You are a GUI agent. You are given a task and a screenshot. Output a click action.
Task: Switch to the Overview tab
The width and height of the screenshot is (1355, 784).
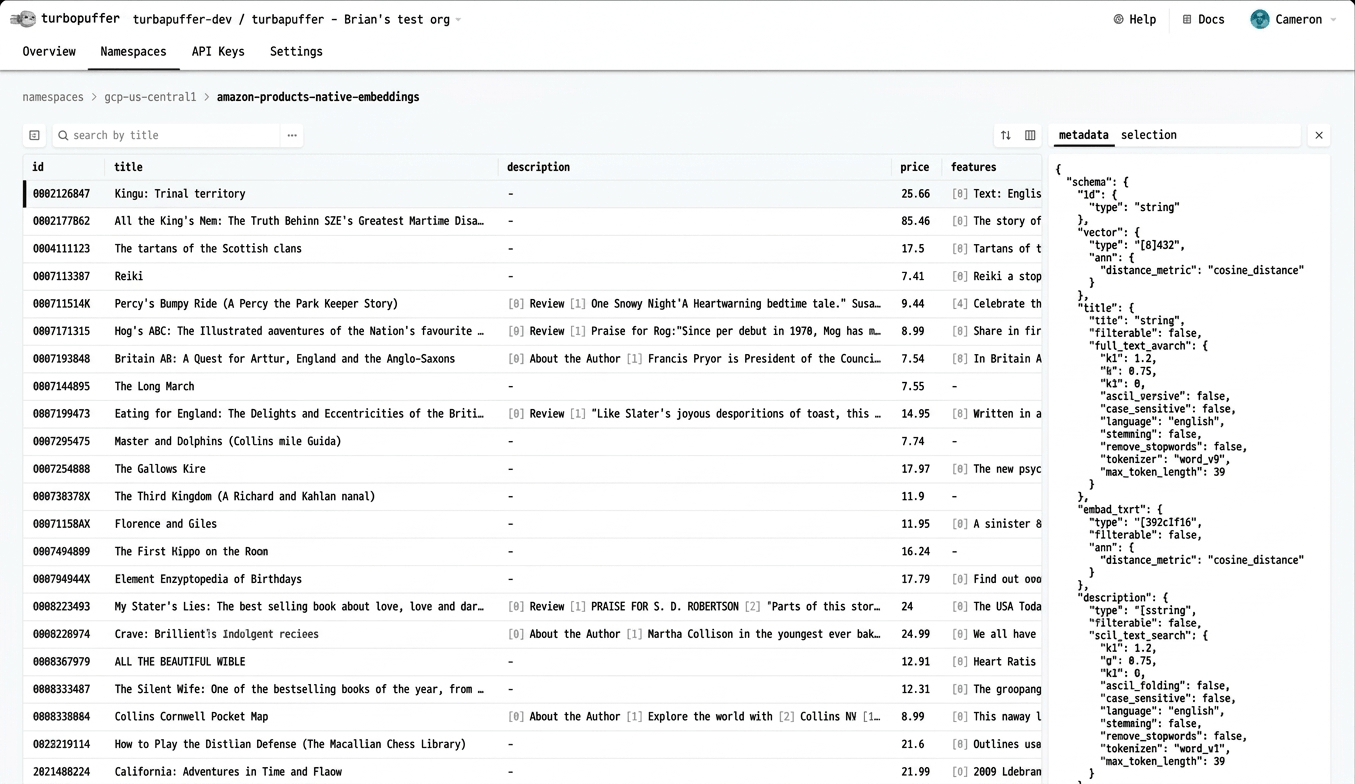(49, 52)
